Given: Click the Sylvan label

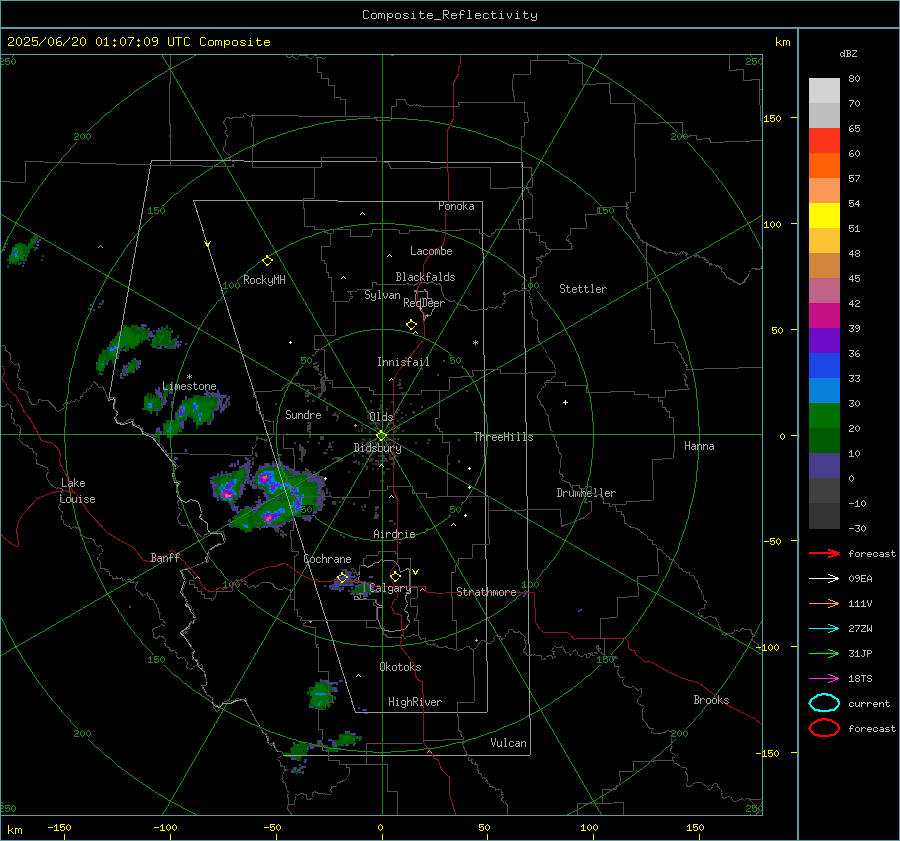Looking at the screenshot, I should point(382,295).
